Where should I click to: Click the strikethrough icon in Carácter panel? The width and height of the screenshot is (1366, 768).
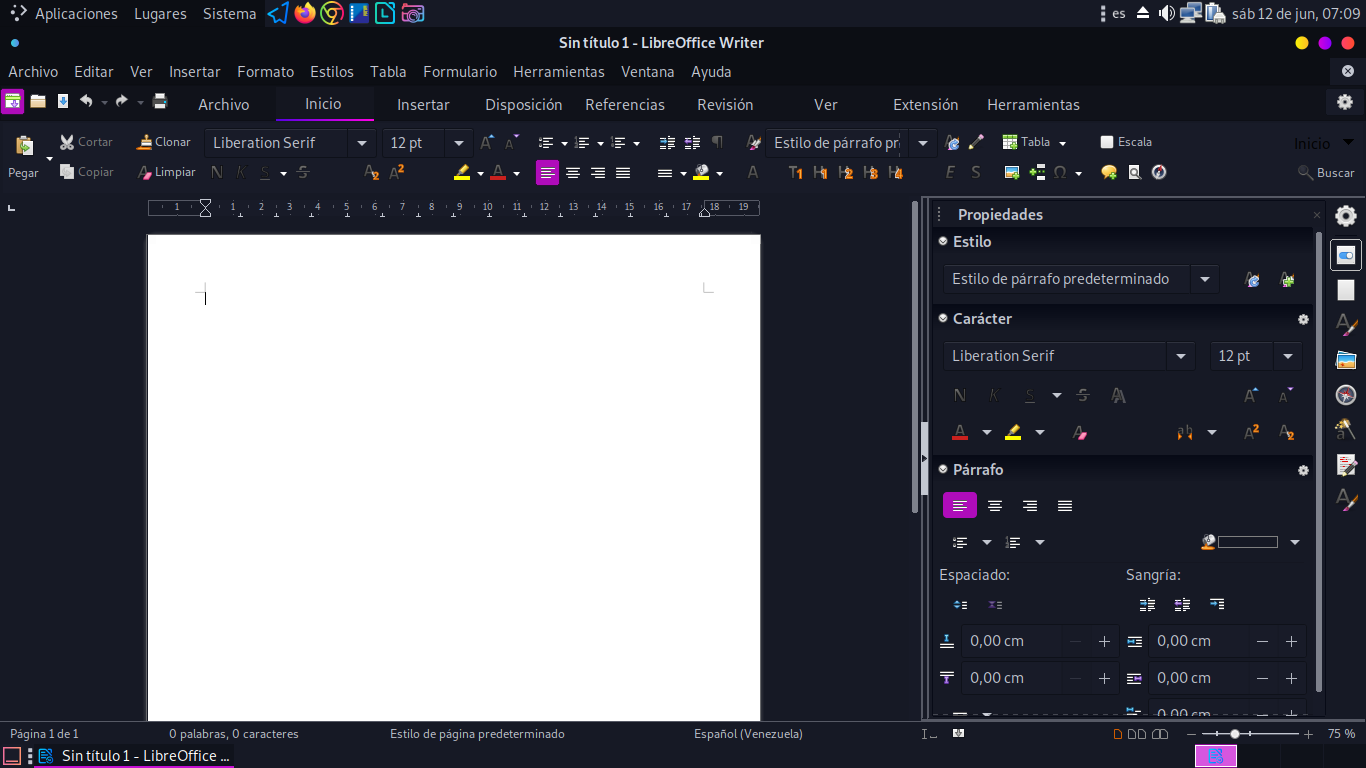[1083, 395]
